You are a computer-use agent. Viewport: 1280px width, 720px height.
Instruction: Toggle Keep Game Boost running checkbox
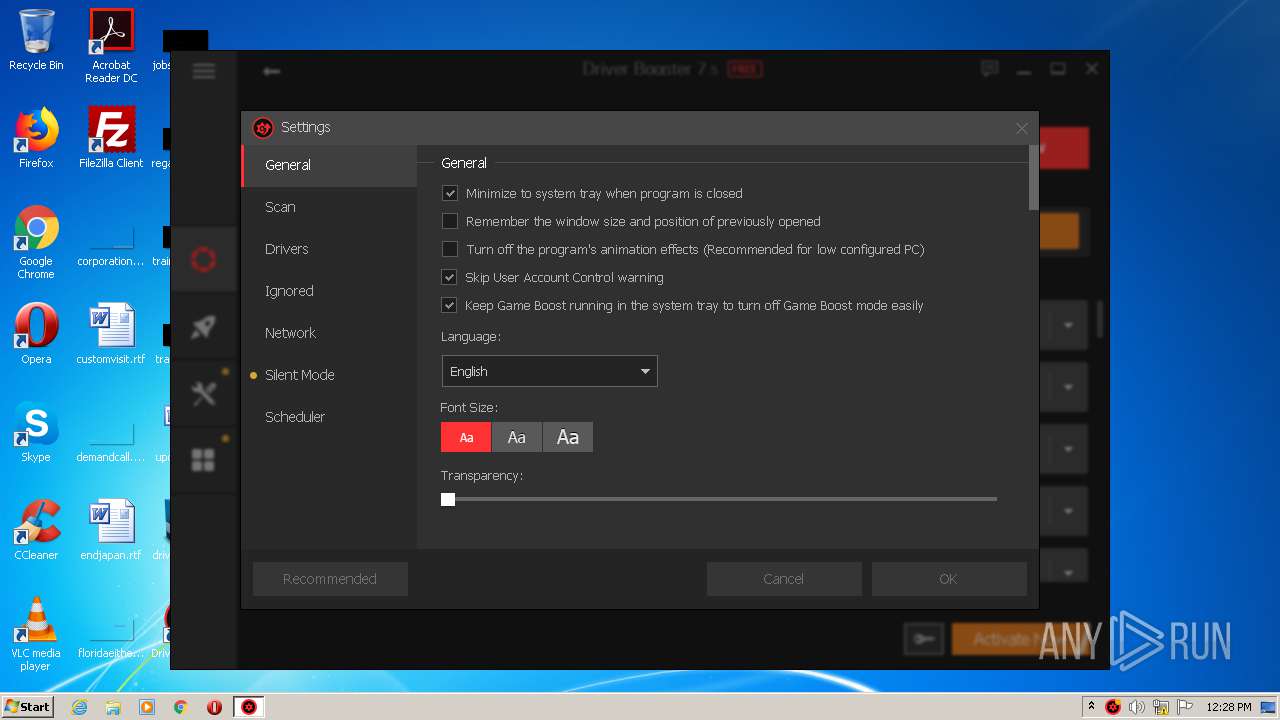click(x=450, y=305)
